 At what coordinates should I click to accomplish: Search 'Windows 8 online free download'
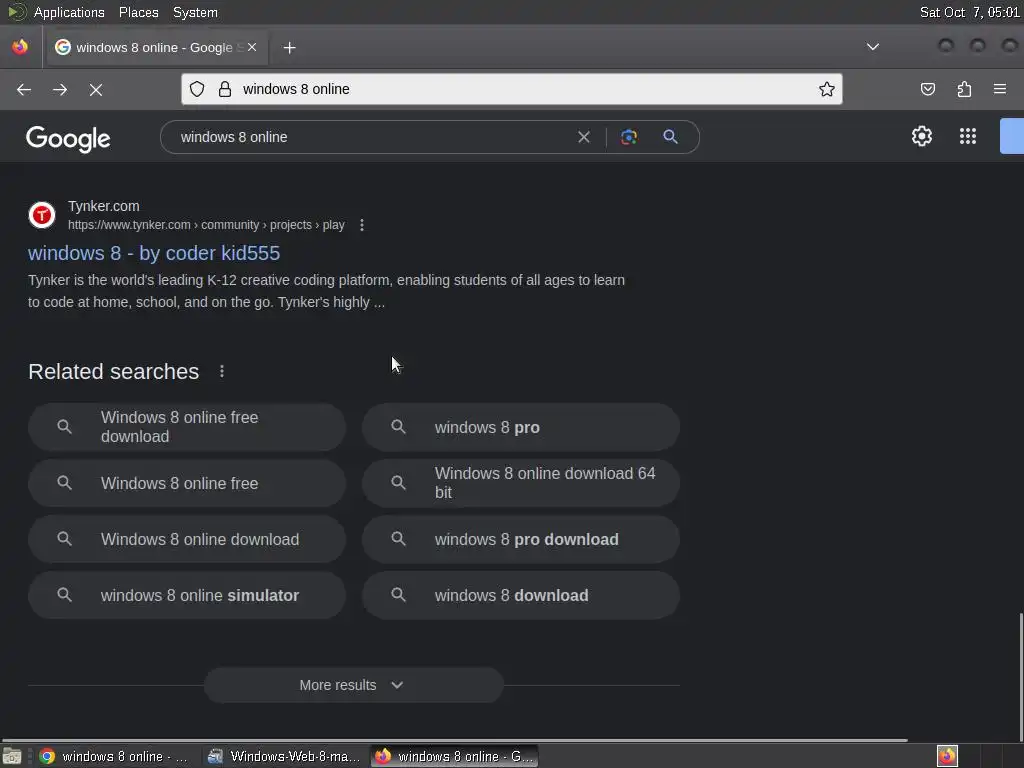(x=187, y=427)
